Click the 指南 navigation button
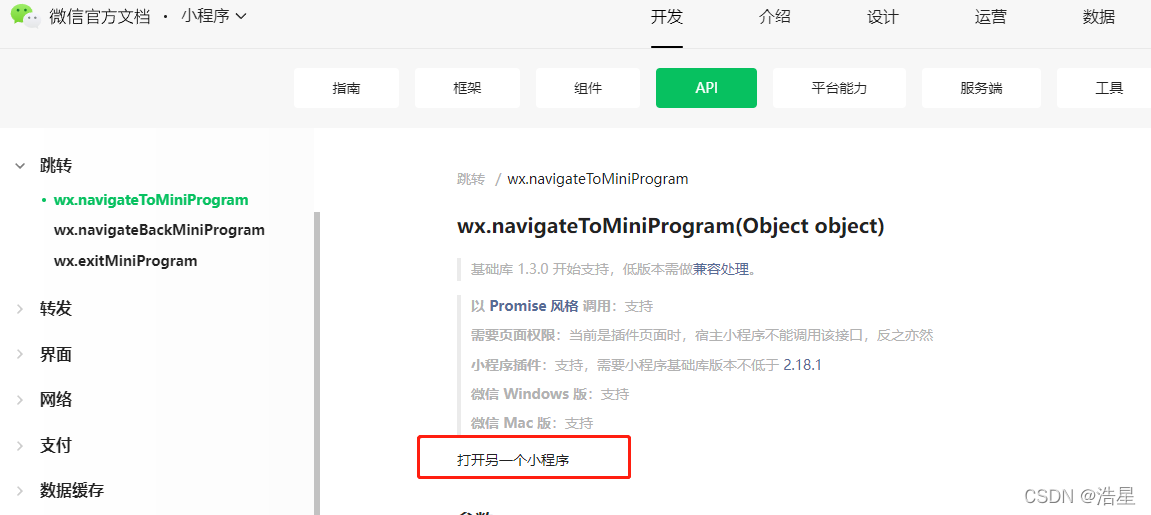 [x=346, y=88]
